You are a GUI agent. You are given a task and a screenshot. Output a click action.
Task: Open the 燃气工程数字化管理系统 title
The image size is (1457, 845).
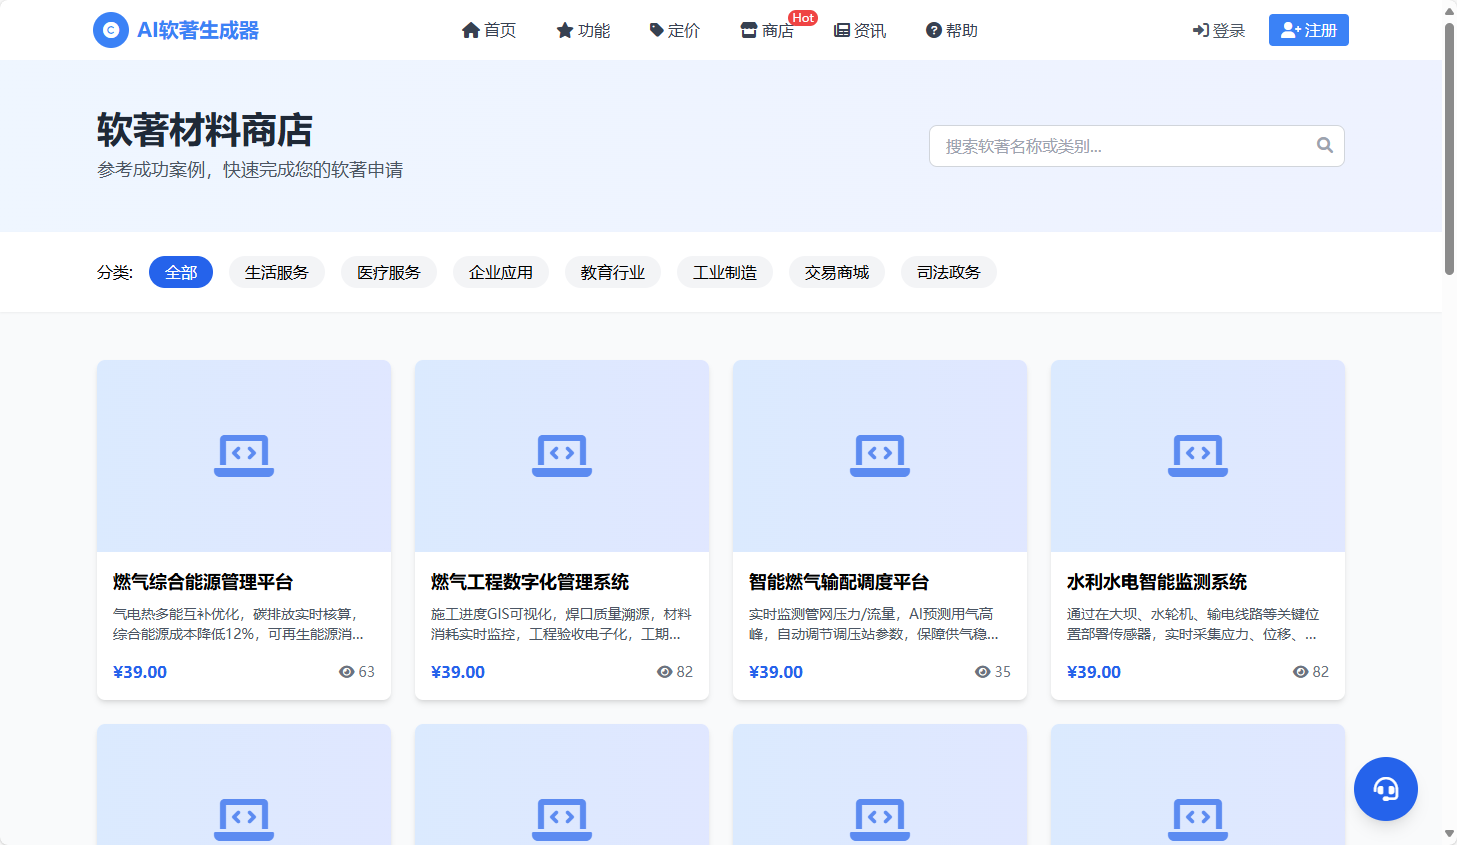click(x=530, y=582)
